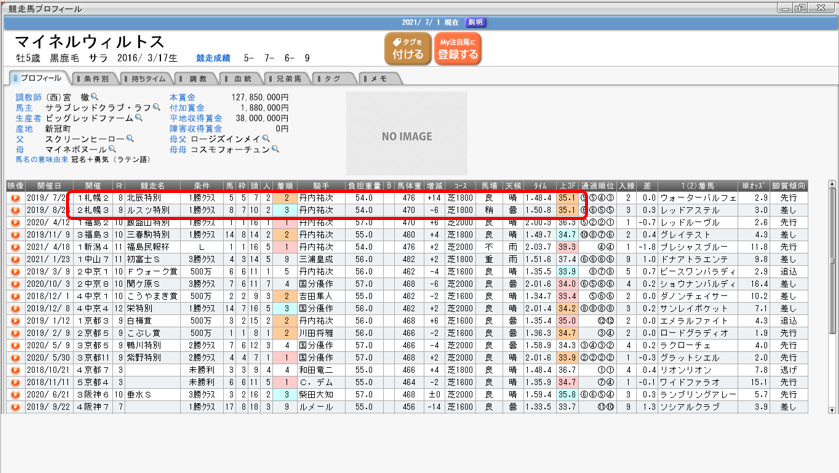Click the magnifier icon next to trainer 宮徹
Image resolution: width=839 pixels, height=473 pixels.
(96, 97)
